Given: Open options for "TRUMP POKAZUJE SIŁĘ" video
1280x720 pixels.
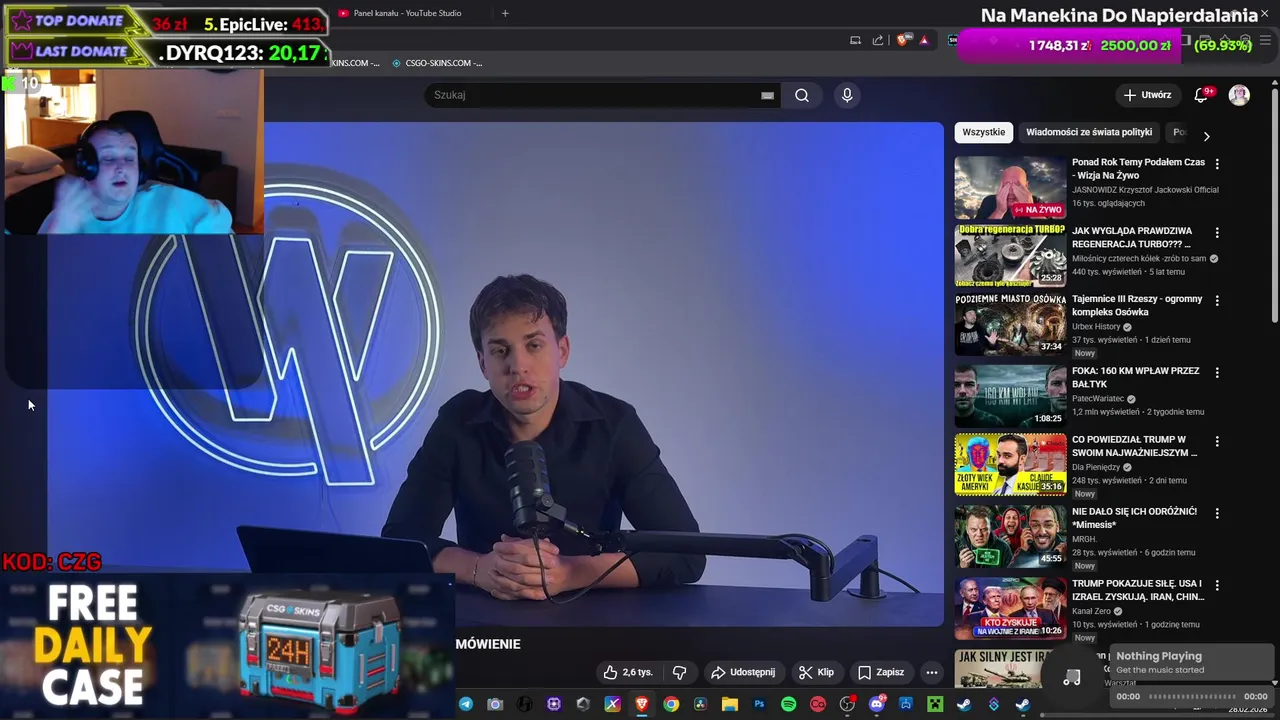Looking at the screenshot, I should click(1217, 585).
